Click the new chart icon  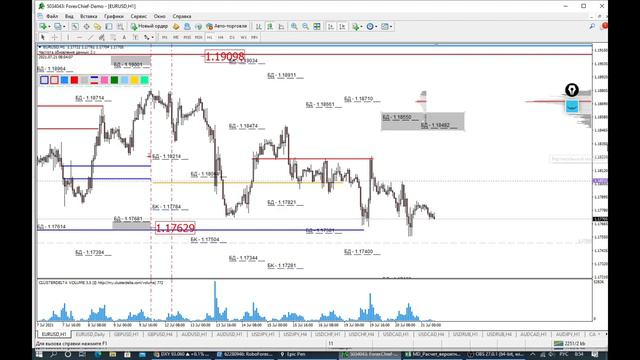pyautogui.click(x=42, y=26)
